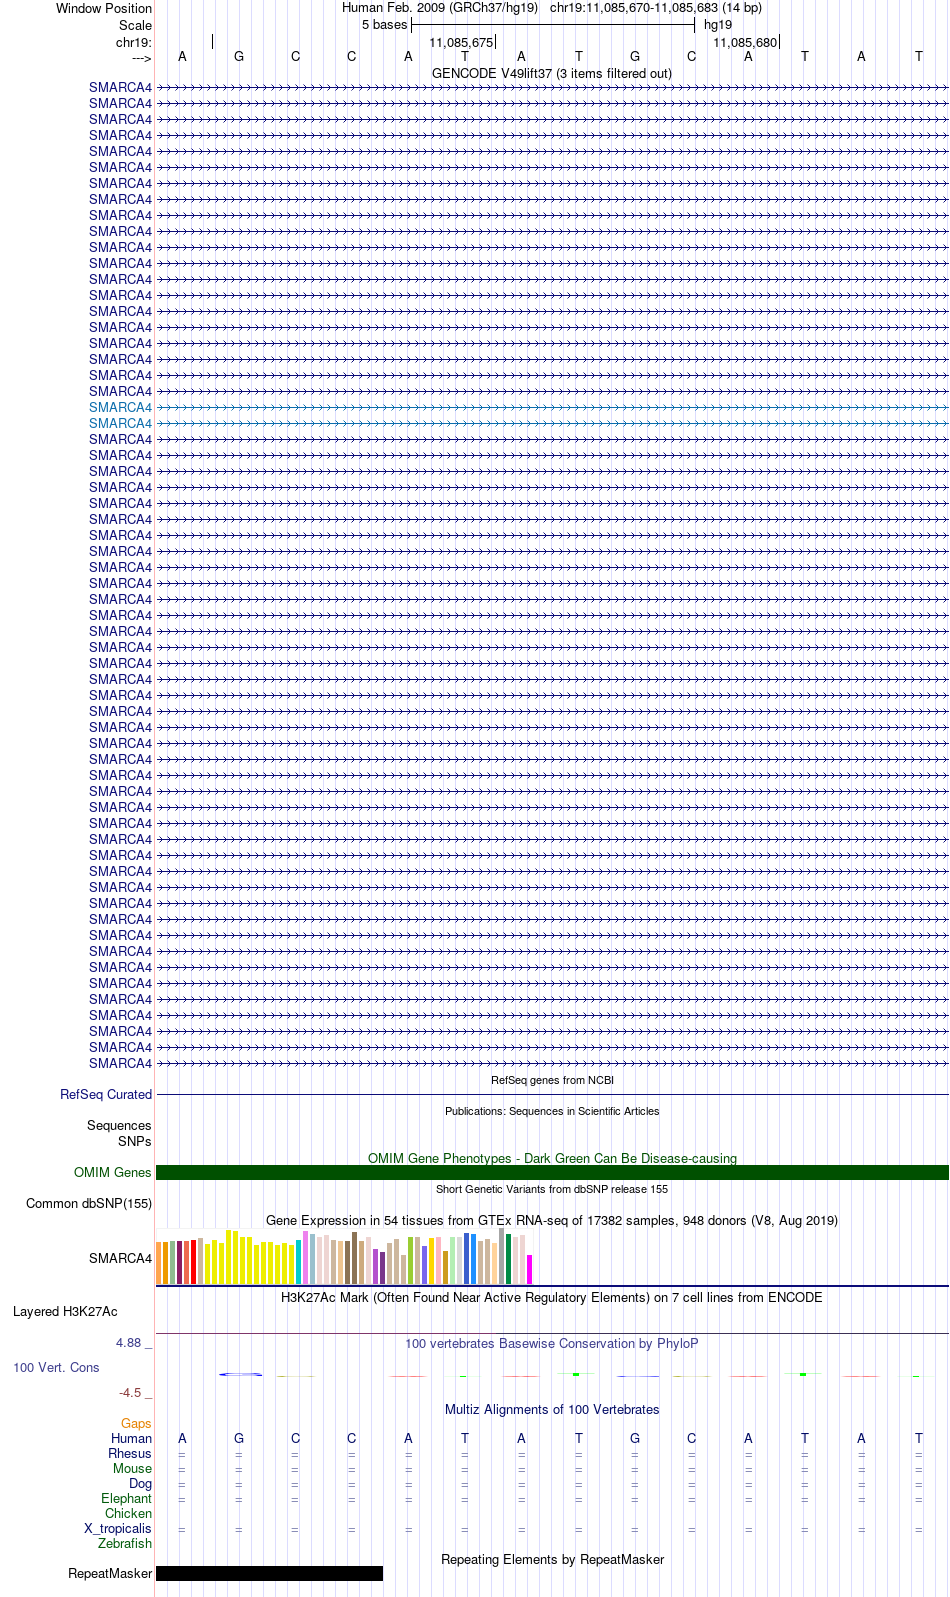Click the dark green OMIM Genes bar
The height and width of the screenshot is (1597, 950).
coord(552,1172)
